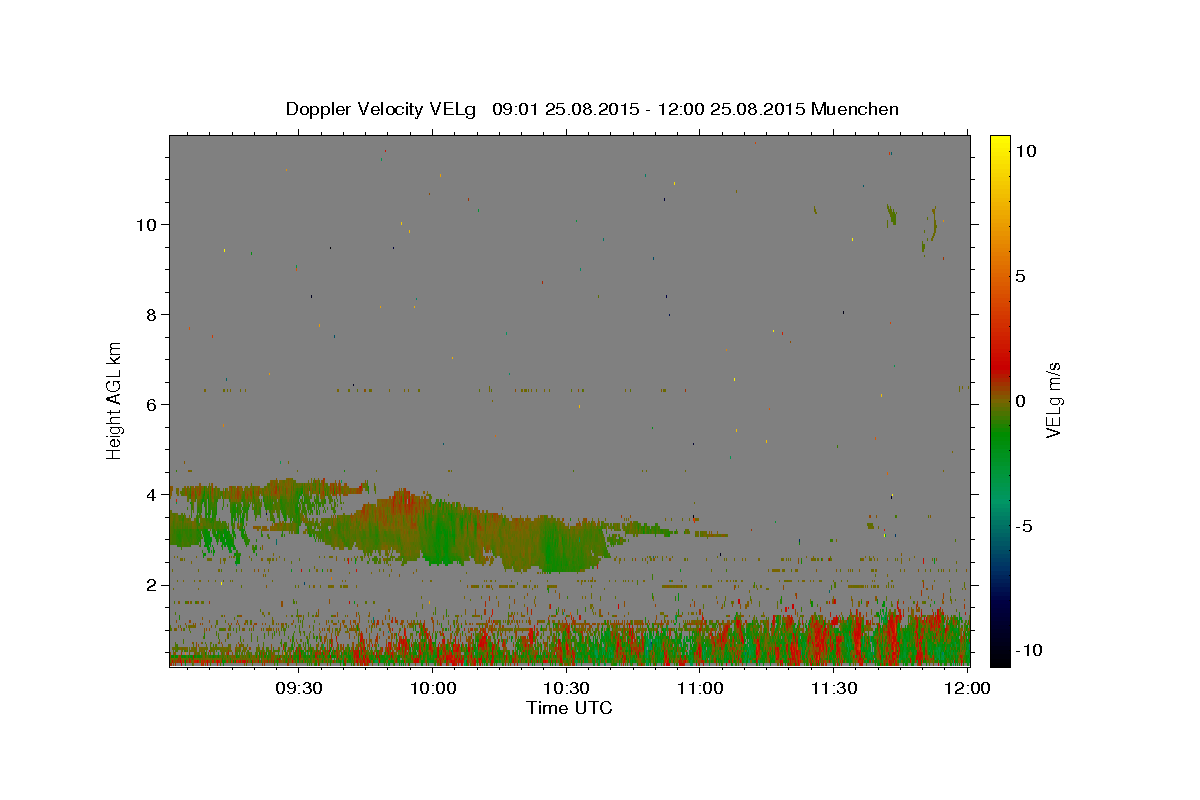
Task: Click the colorbar value -5 label
Action: (x=1024, y=526)
